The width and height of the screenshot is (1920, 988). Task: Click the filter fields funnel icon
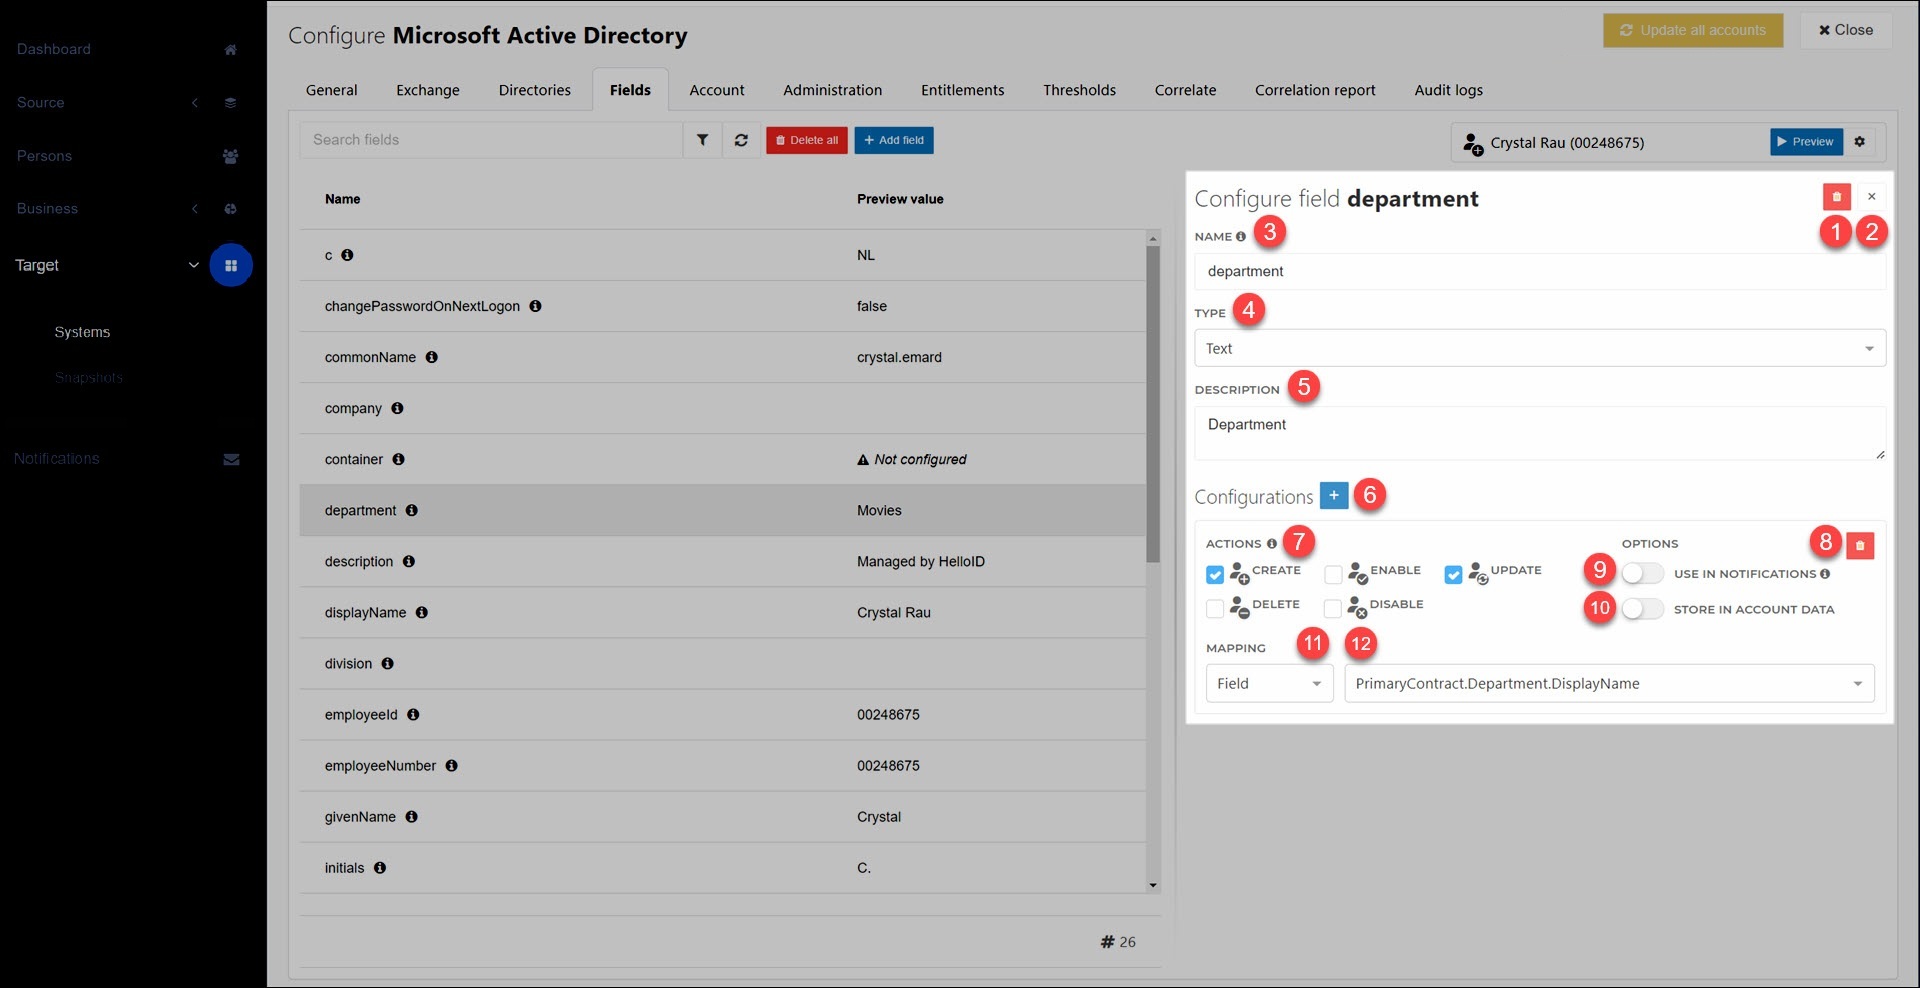pyautogui.click(x=703, y=140)
